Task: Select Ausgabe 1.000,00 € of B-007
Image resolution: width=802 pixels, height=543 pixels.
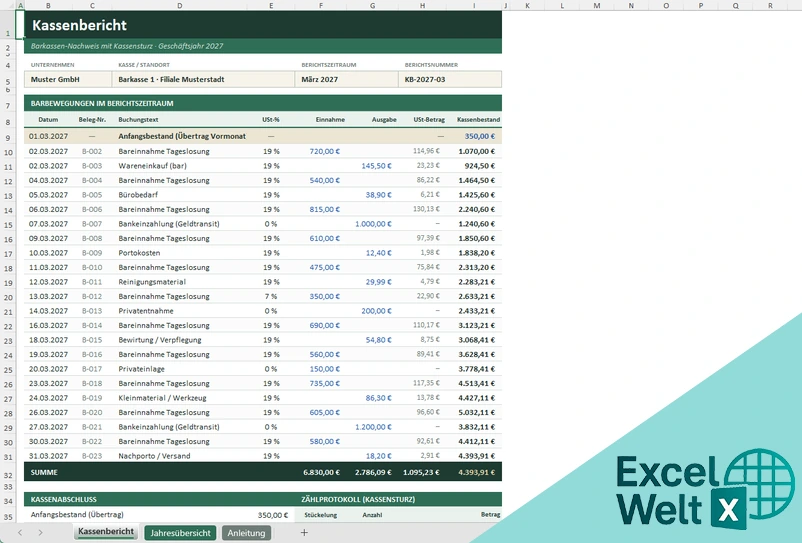Action: tap(373, 224)
